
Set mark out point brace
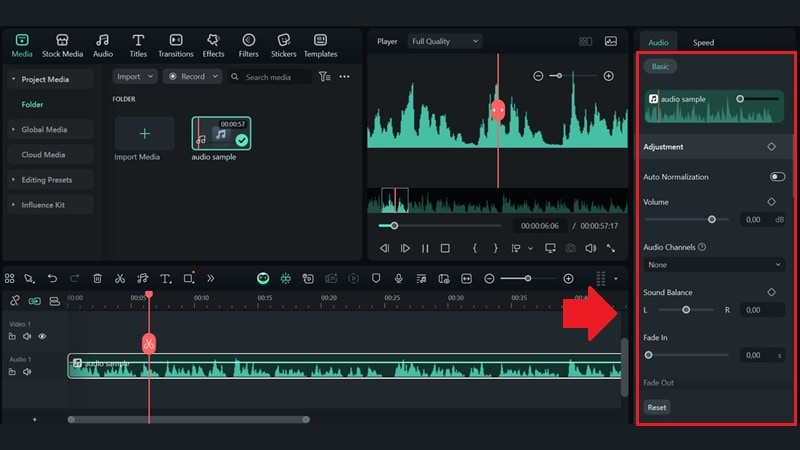point(495,248)
